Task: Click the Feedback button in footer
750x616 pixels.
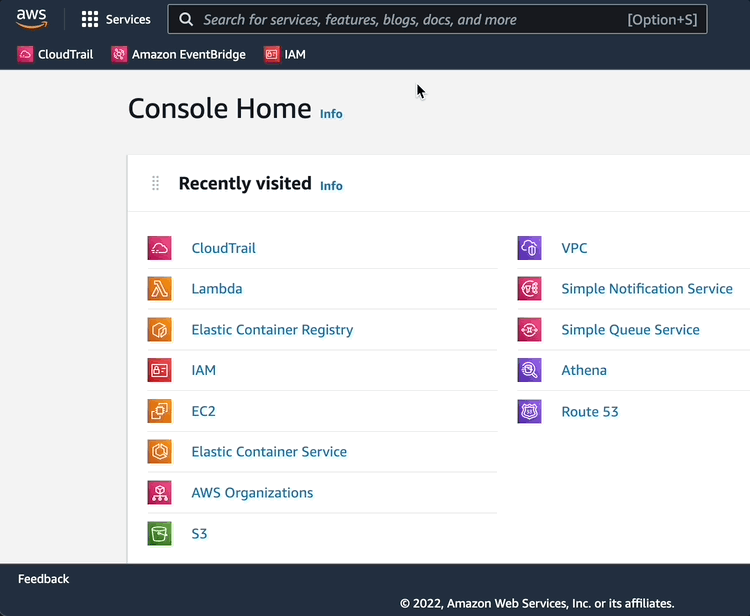Action: (44, 579)
